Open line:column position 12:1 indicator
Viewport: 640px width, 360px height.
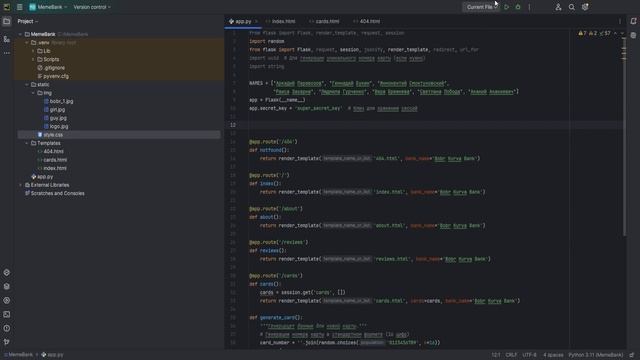tap(496, 355)
